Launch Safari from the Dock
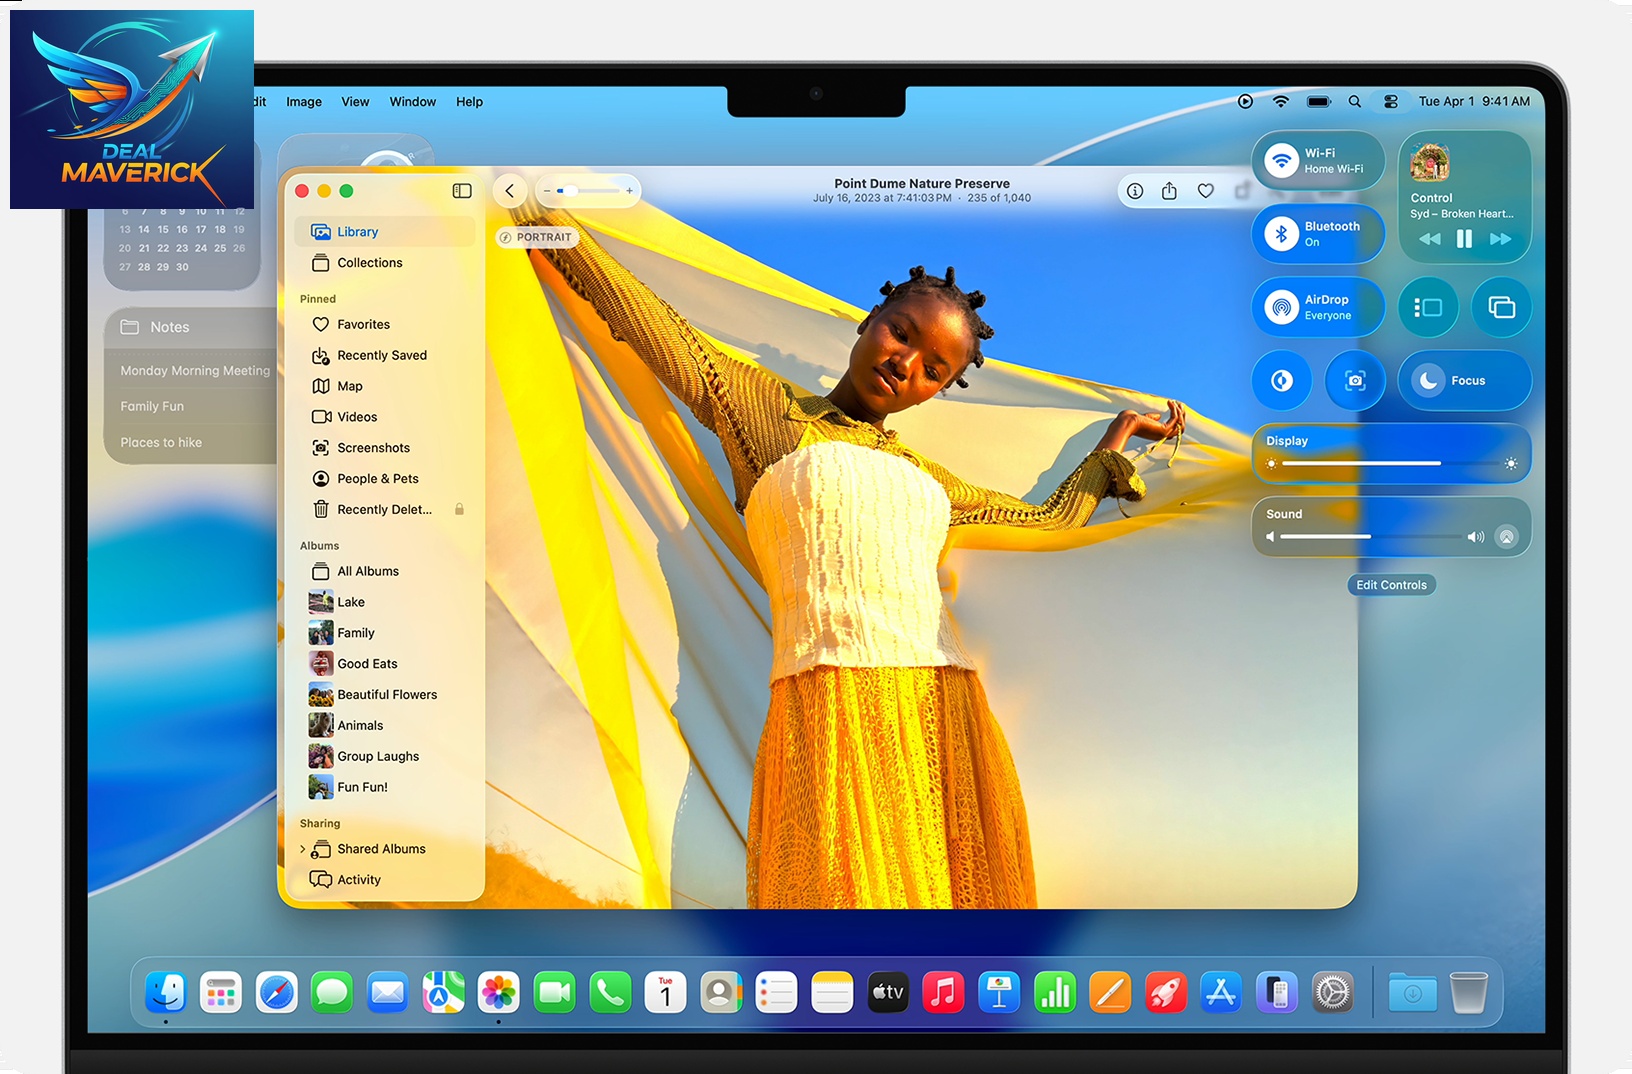This screenshot has width=1632, height=1074. pos(276,993)
